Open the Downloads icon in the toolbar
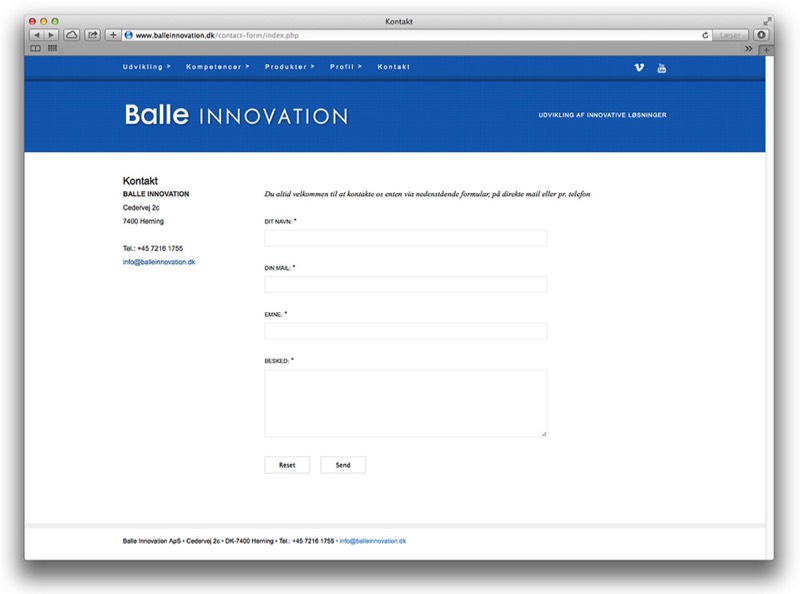The width and height of the screenshot is (800, 594). tap(761, 35)
